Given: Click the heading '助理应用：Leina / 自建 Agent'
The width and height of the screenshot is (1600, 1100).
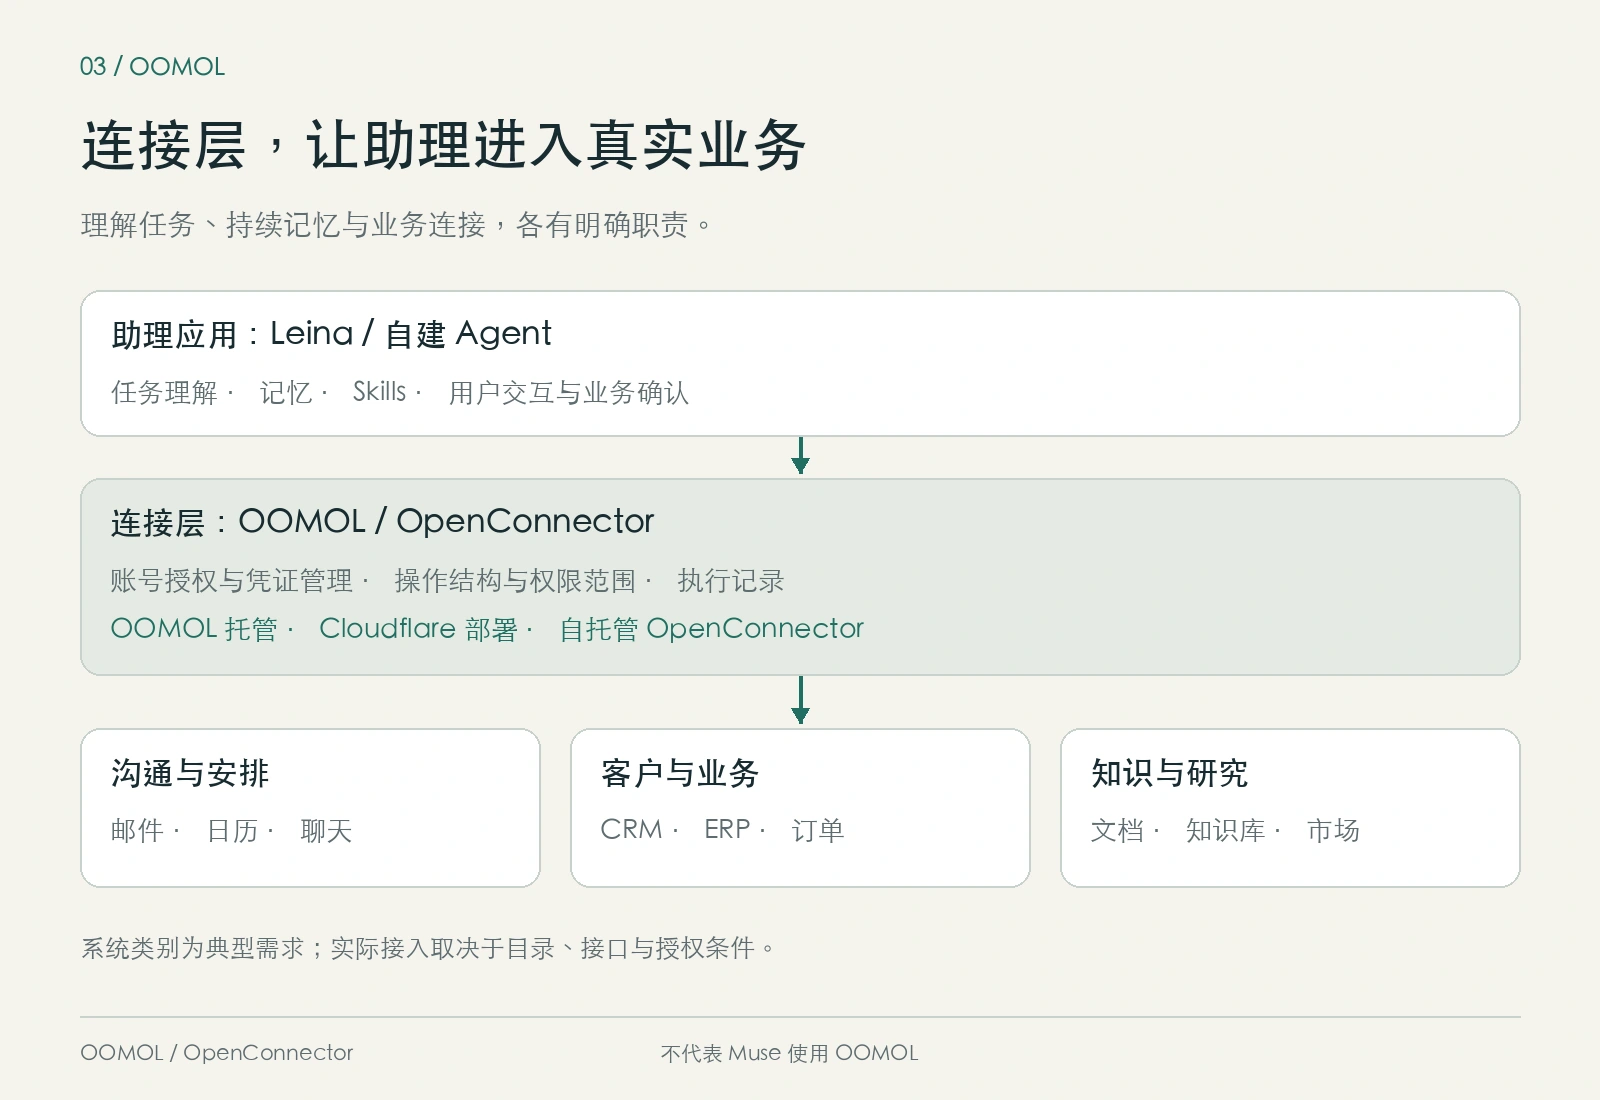Looking at the screenshot, I should (x=331, y=333).
